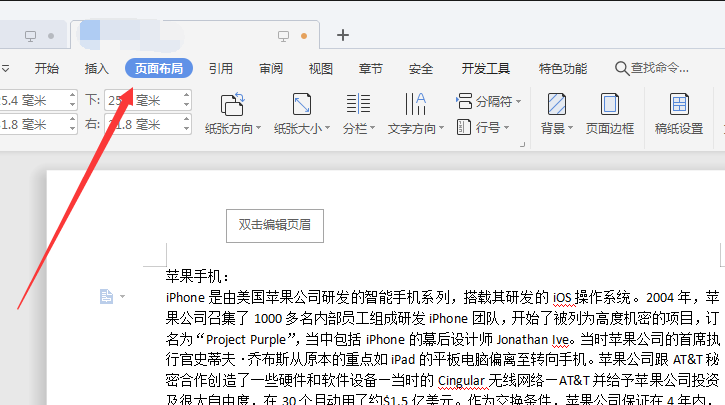Open the 开发工具 tab

click(x=486, y=69)
